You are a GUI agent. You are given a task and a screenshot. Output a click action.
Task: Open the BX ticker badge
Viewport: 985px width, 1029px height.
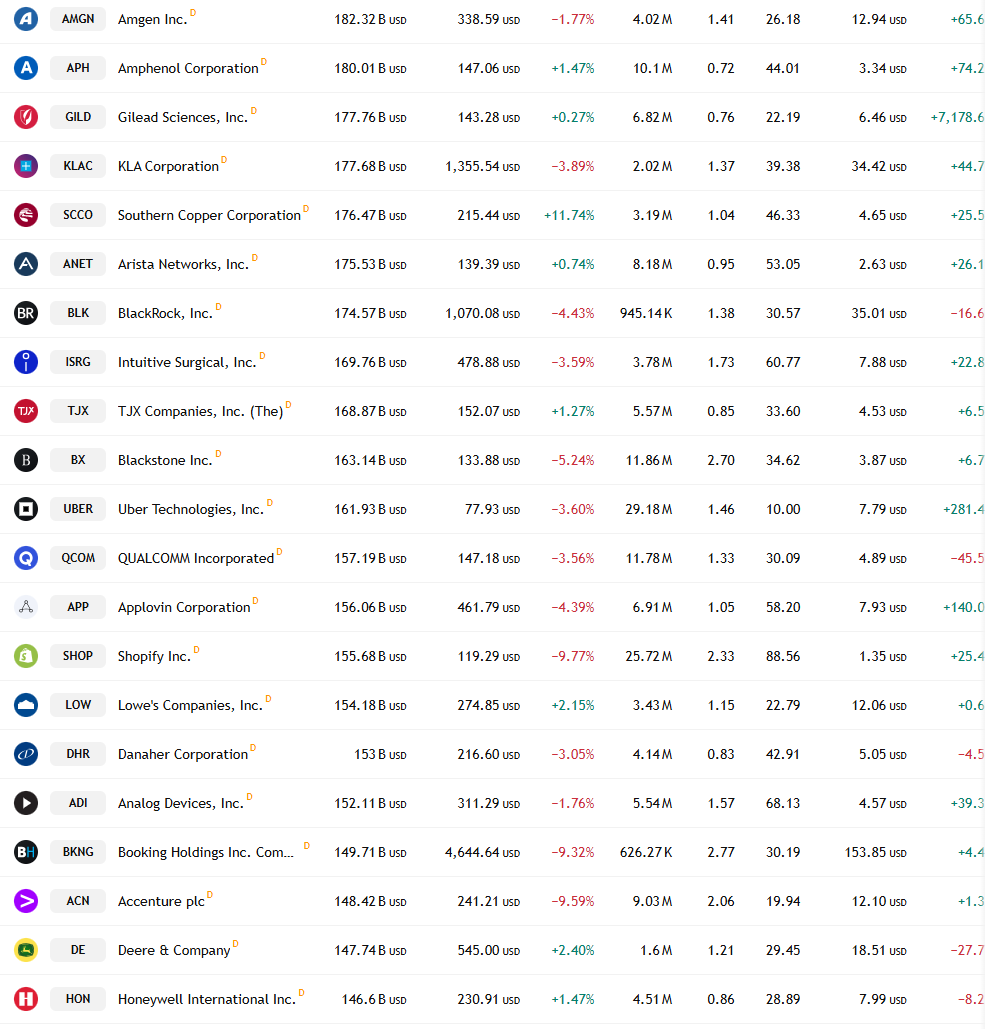coord(78,460)
